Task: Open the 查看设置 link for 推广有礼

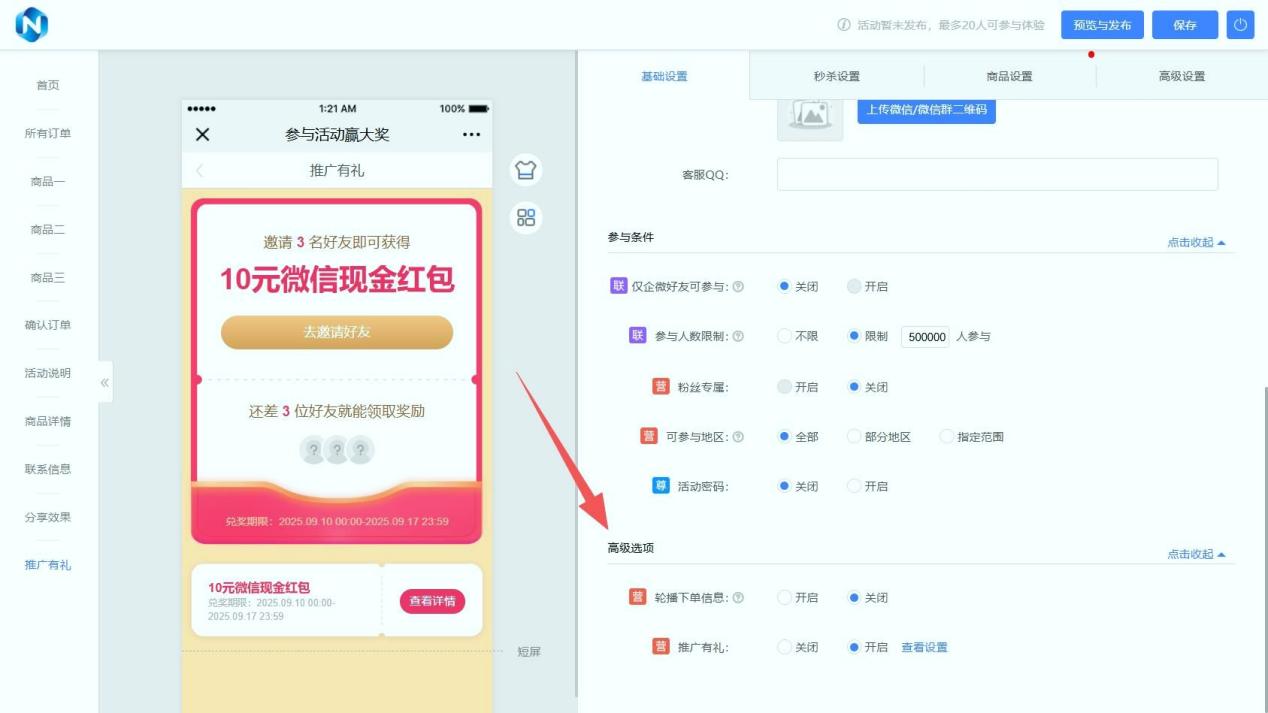Action: (x=924, y=648)
